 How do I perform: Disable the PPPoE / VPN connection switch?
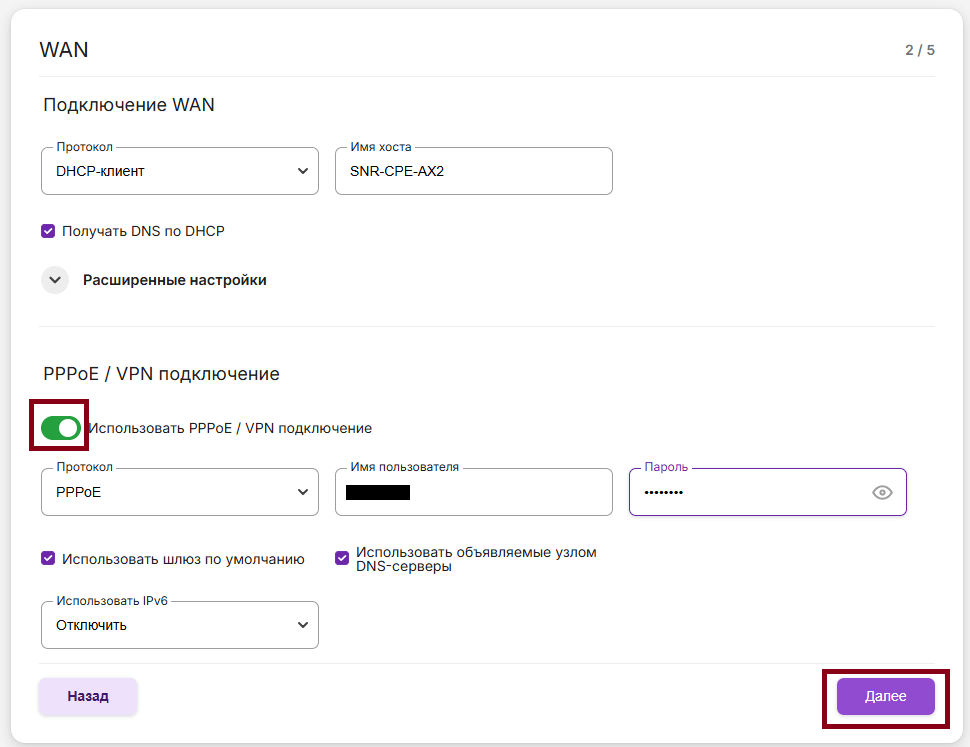click(x=60, y=428)
